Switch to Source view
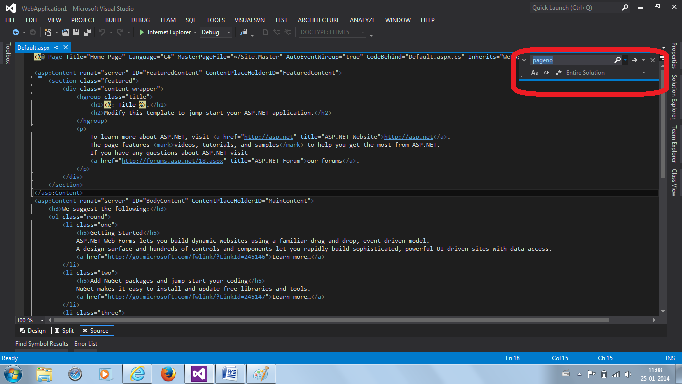The width and height of the screenshot is (682, 384). coord(97,331)
